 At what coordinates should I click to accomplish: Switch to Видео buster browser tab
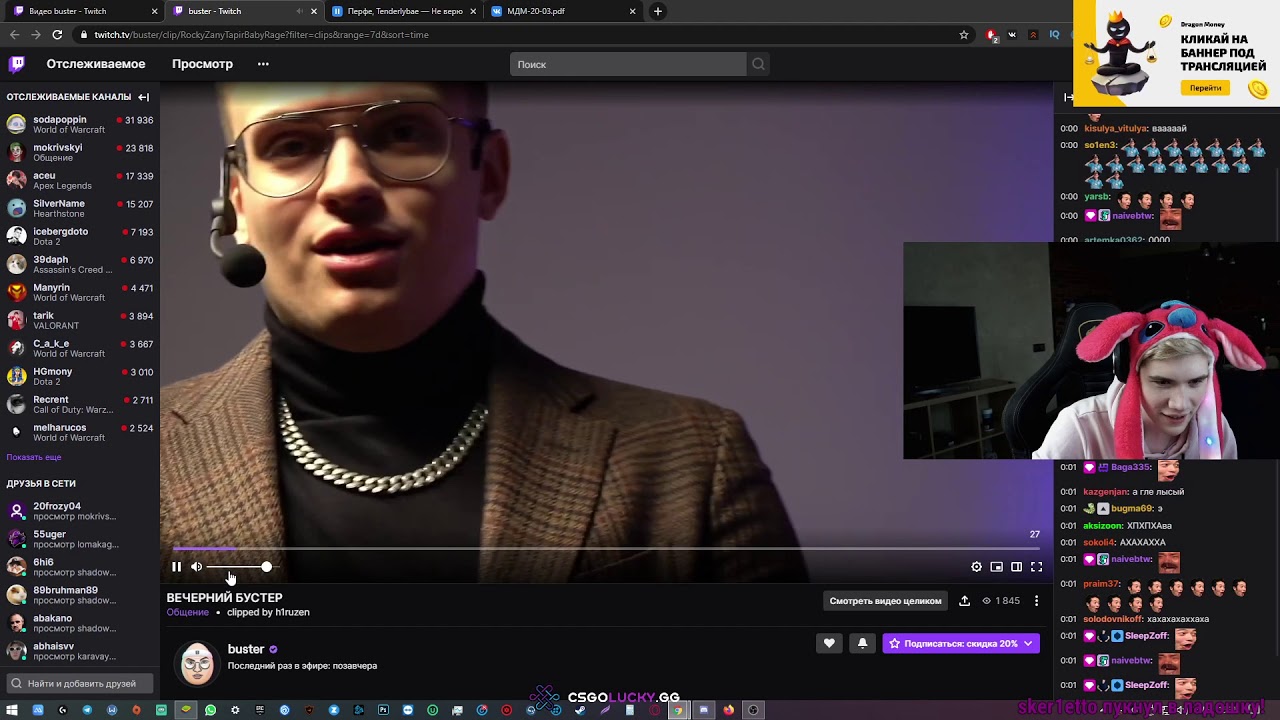tap(85, 11)
